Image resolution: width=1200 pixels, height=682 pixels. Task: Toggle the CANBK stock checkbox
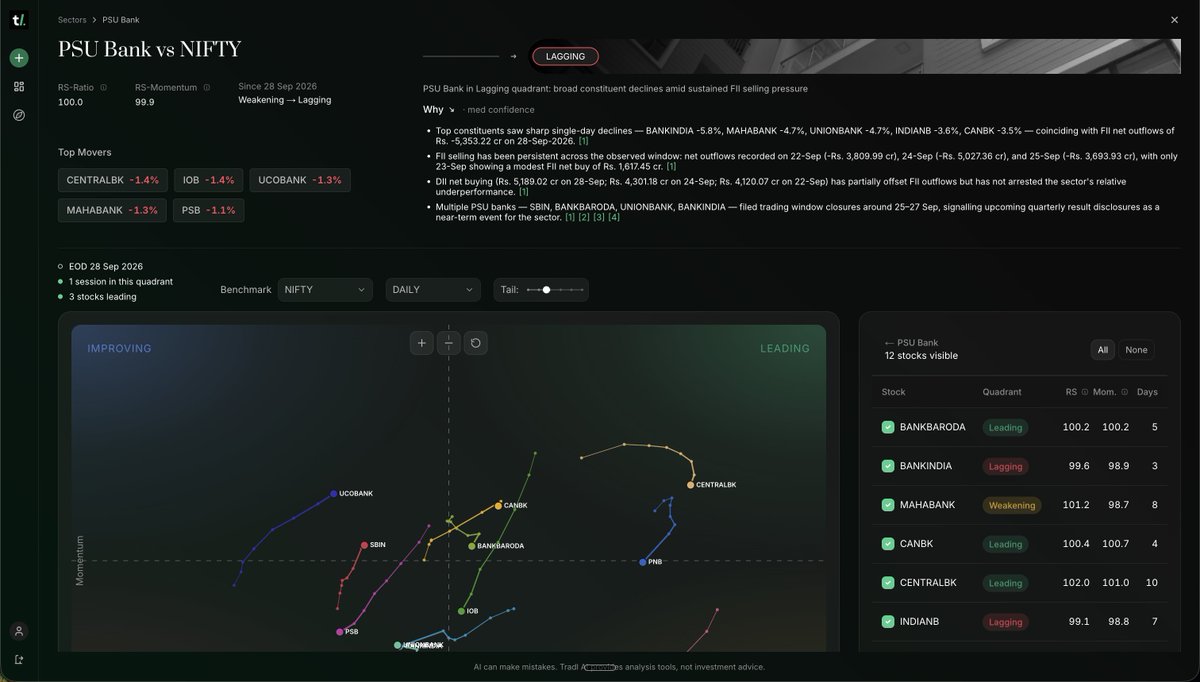(x=888, y=544)
